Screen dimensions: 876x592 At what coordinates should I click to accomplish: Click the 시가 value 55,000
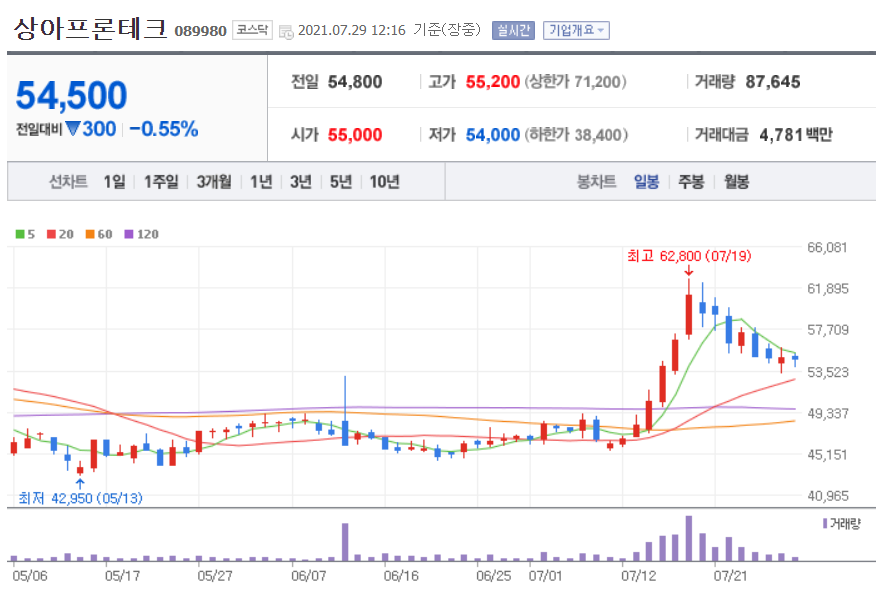355,135
